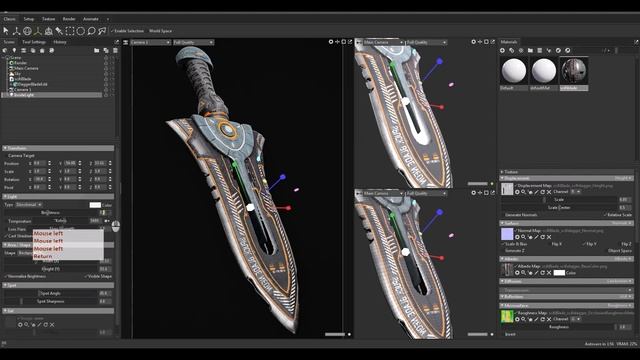The image size is (640, 360).
Task: Clear the Displacement Map with its X icon
Action: click(549, 192)
